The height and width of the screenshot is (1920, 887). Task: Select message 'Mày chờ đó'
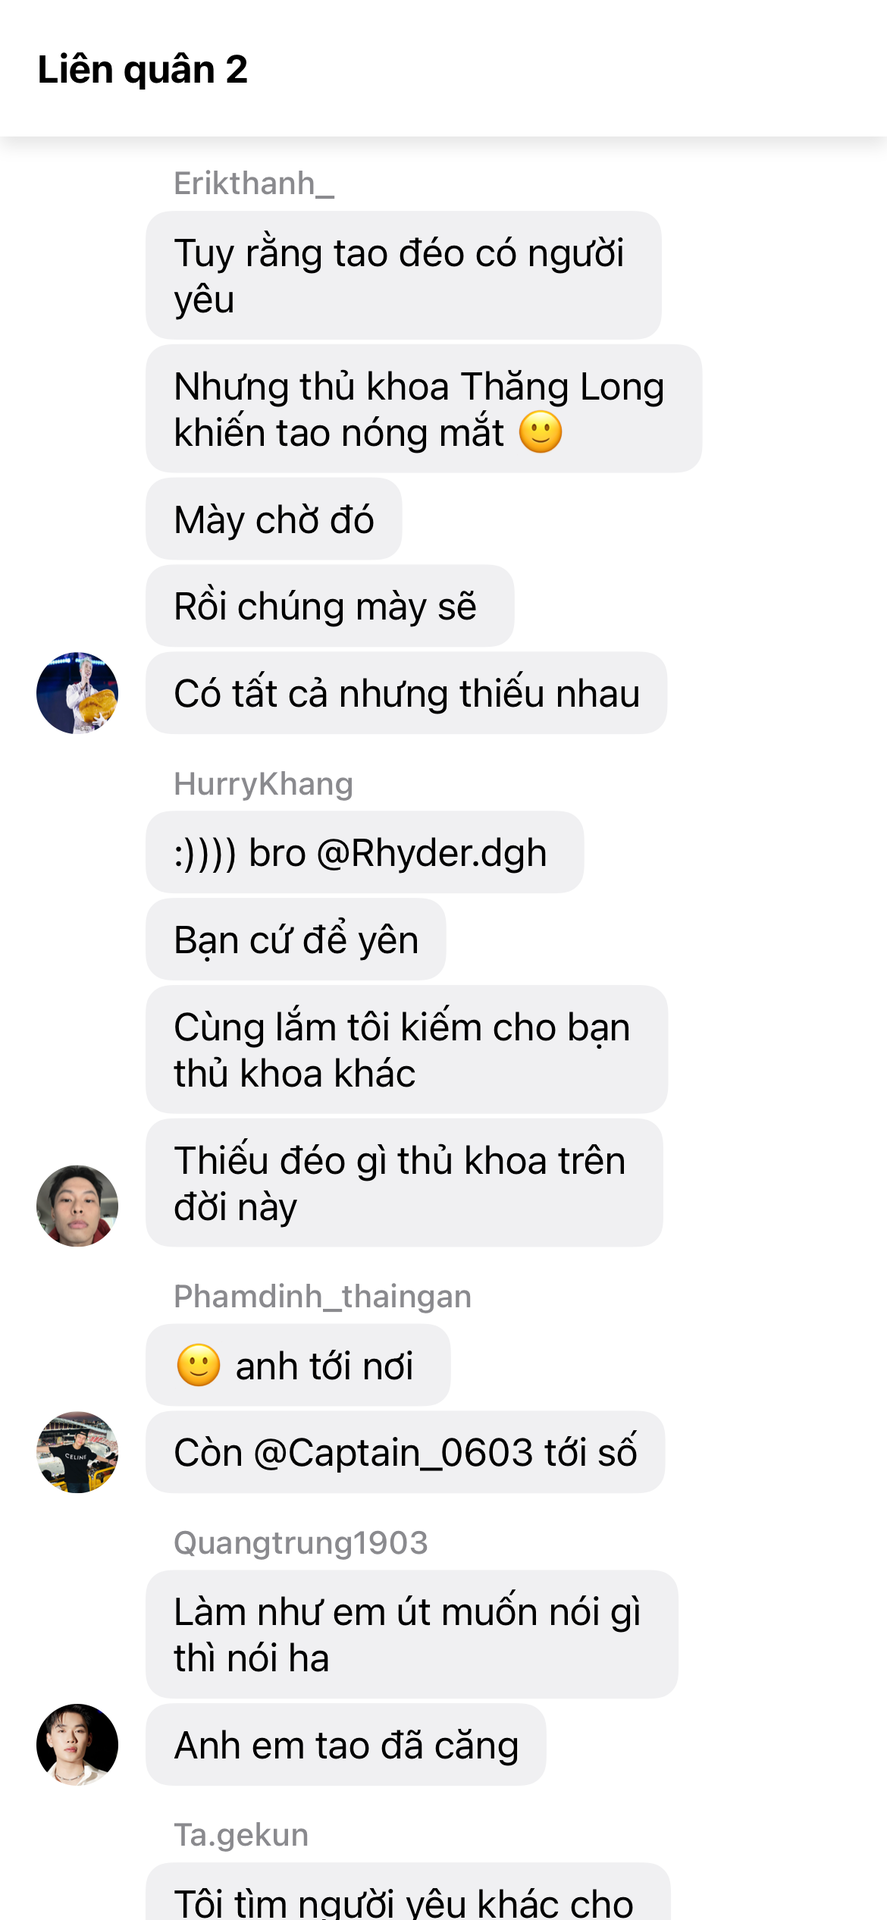(274, 519)
